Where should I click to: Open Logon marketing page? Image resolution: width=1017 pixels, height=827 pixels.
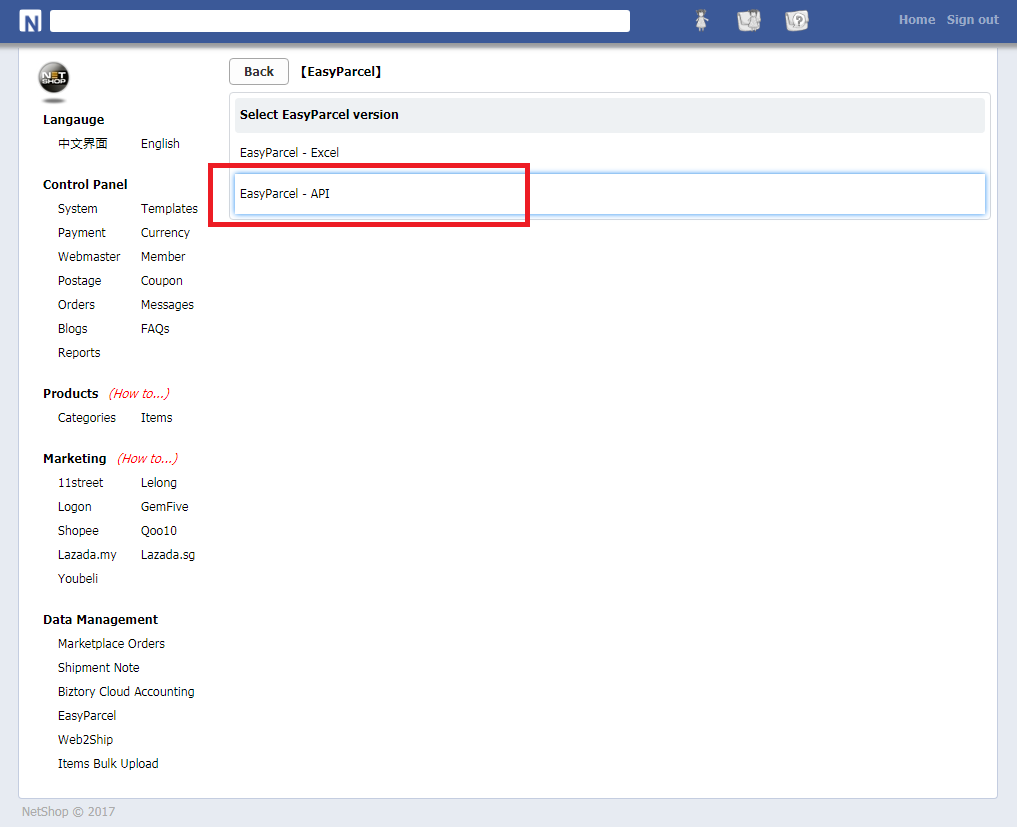click(x=75, y=506)
